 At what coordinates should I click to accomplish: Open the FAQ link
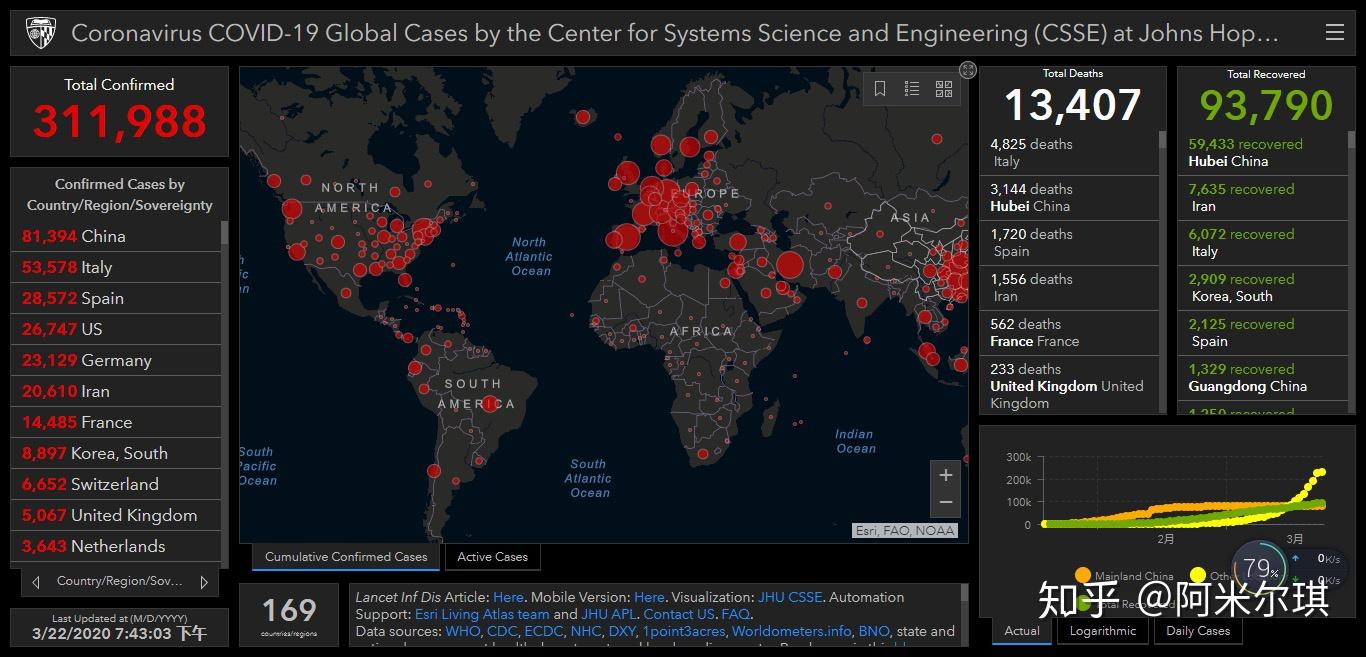[x=735, y=614]
